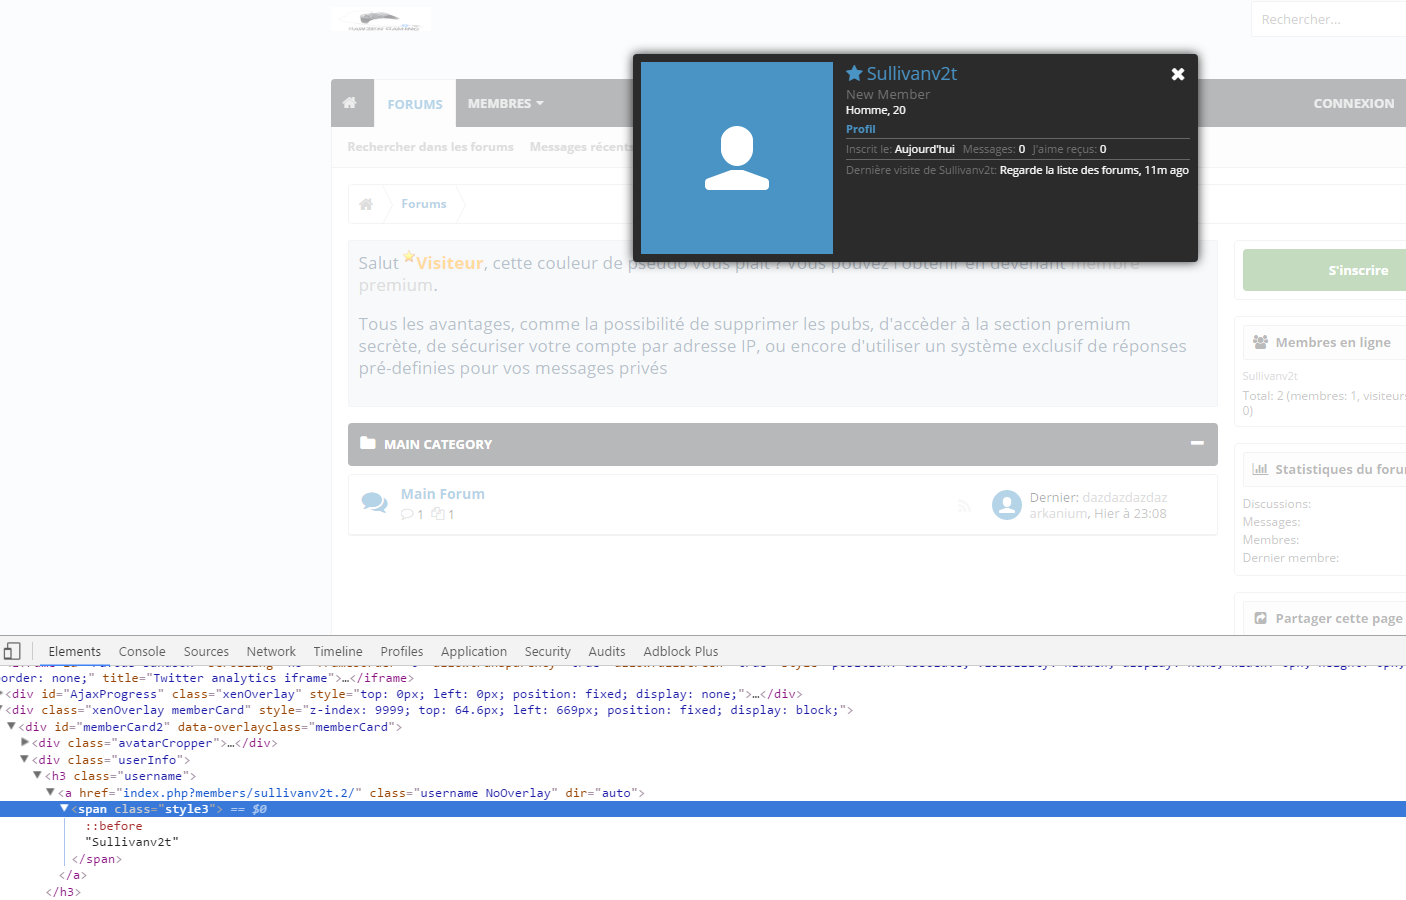Click the S'inscrire sign-up button
The height and width of the screenshot is (900, 1406).
pyautogui.click(x=1325, y=270)
